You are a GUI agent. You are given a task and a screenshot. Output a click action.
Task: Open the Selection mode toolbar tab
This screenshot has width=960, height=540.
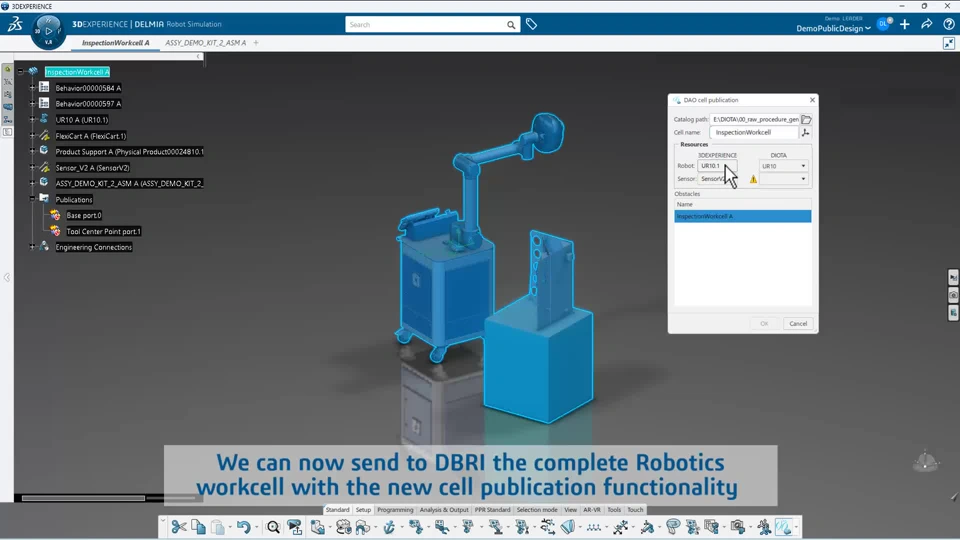click(x=537, y=509)
